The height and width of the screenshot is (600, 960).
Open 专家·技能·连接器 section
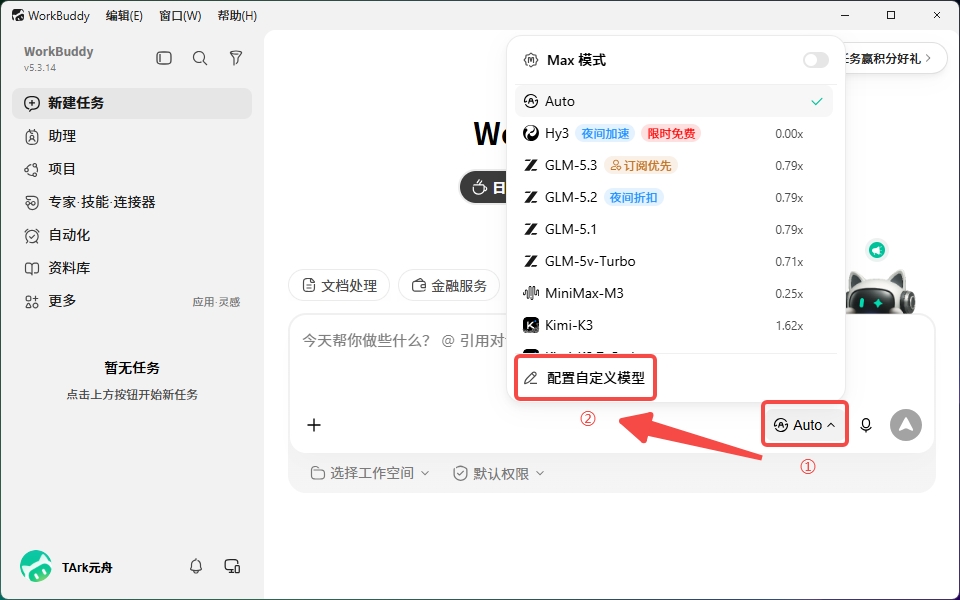tap(132, 202)
